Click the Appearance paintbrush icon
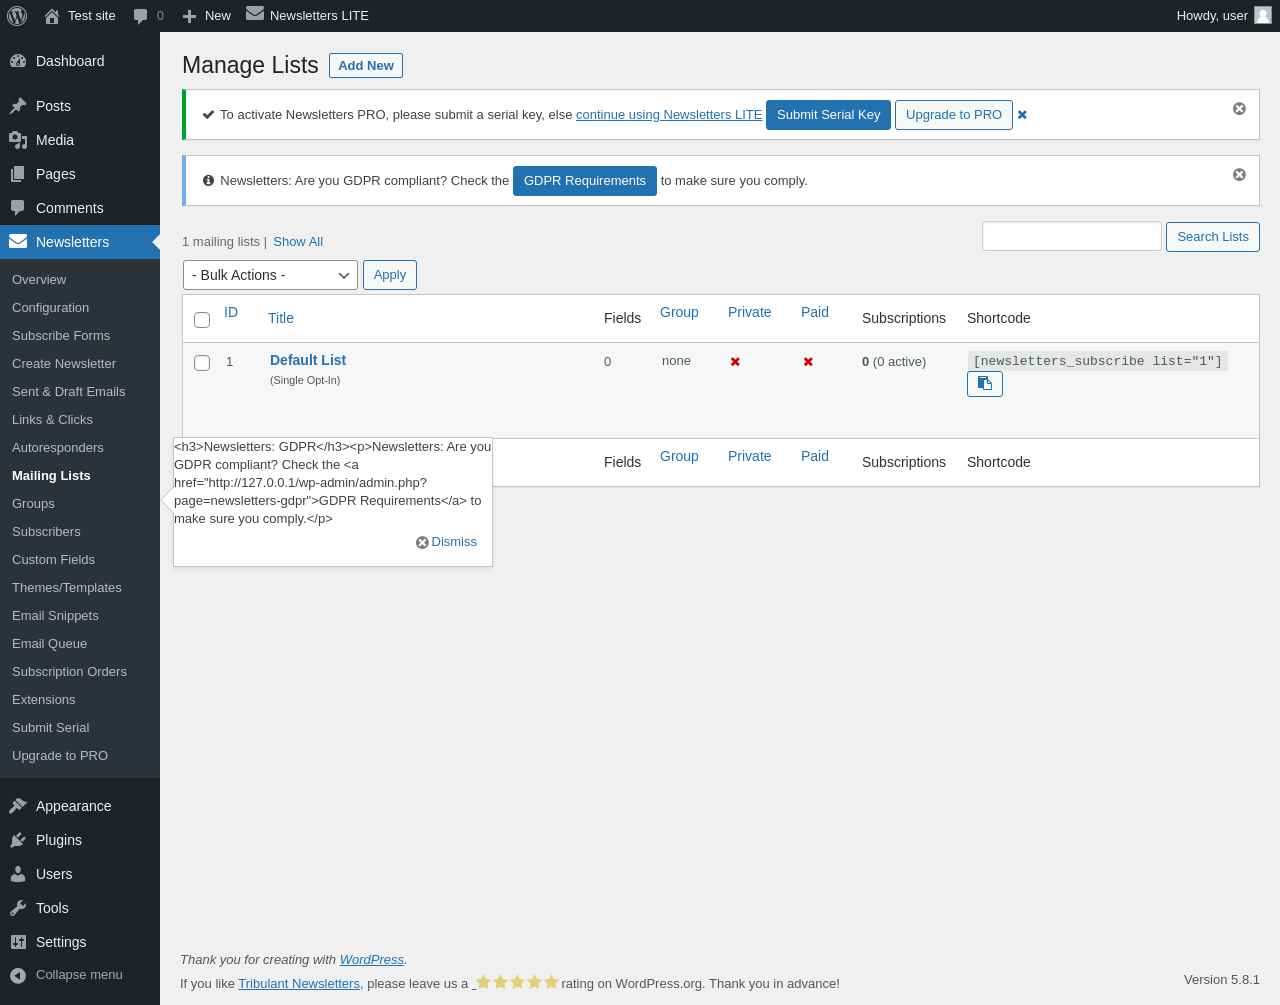This screenshot has width=1280, height=1005. pos(18,806)
